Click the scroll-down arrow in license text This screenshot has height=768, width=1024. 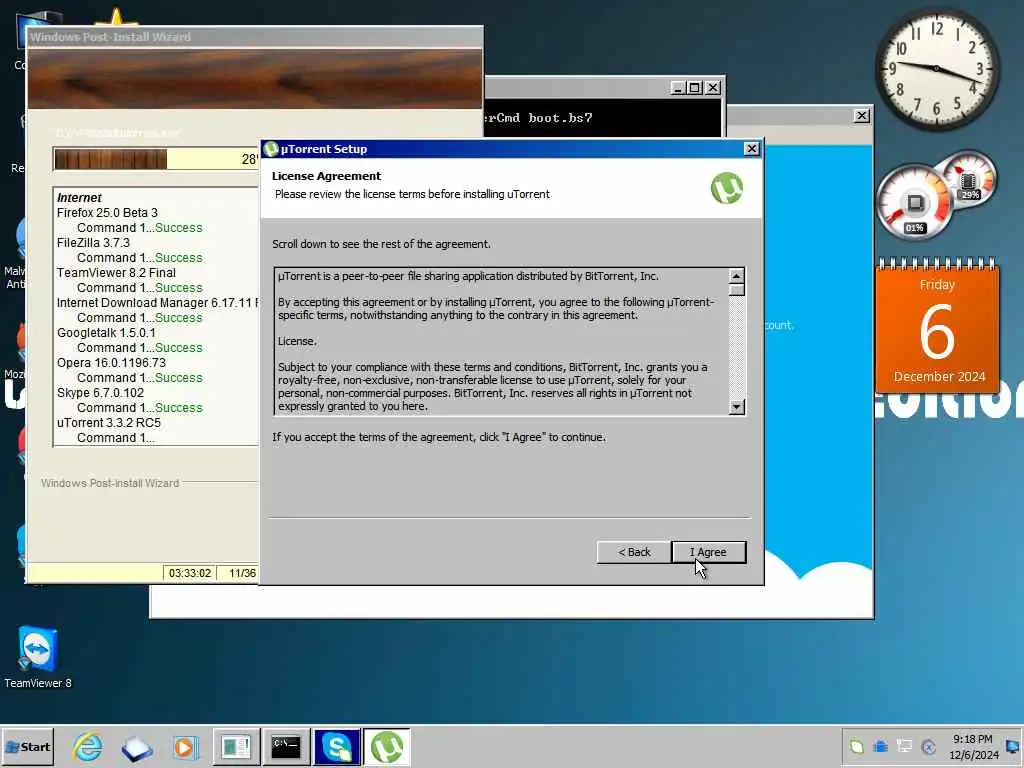(737, 407)
